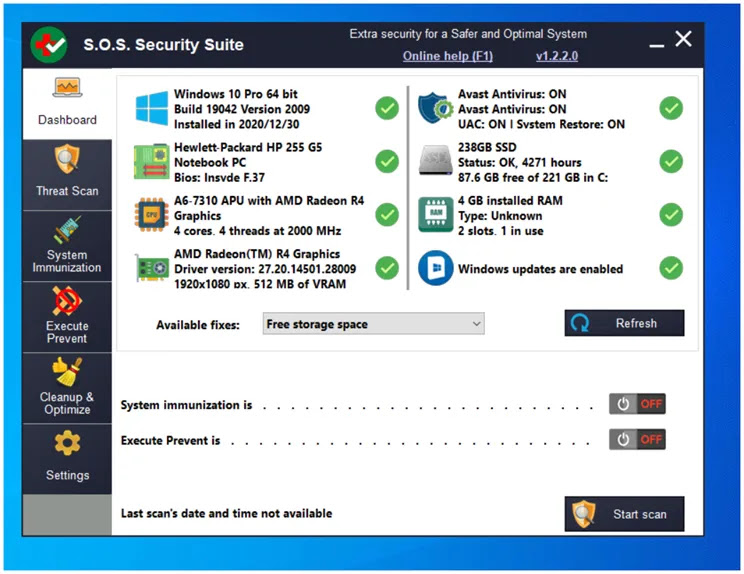
Task: Close the S.O.S. Security Suite window
Action: point(684,39)
